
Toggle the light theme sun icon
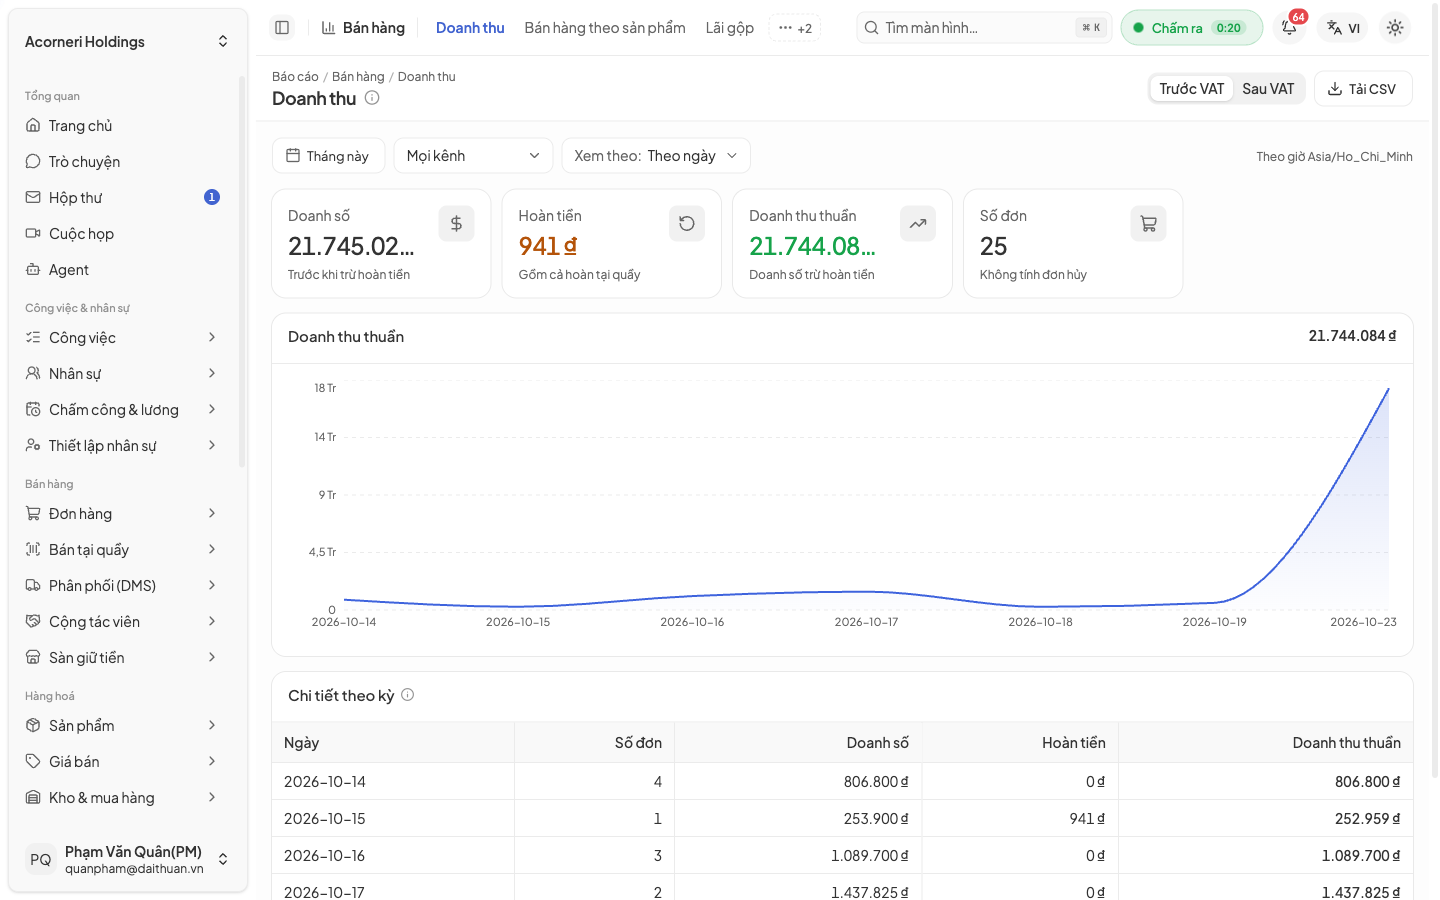(1395, 28)
